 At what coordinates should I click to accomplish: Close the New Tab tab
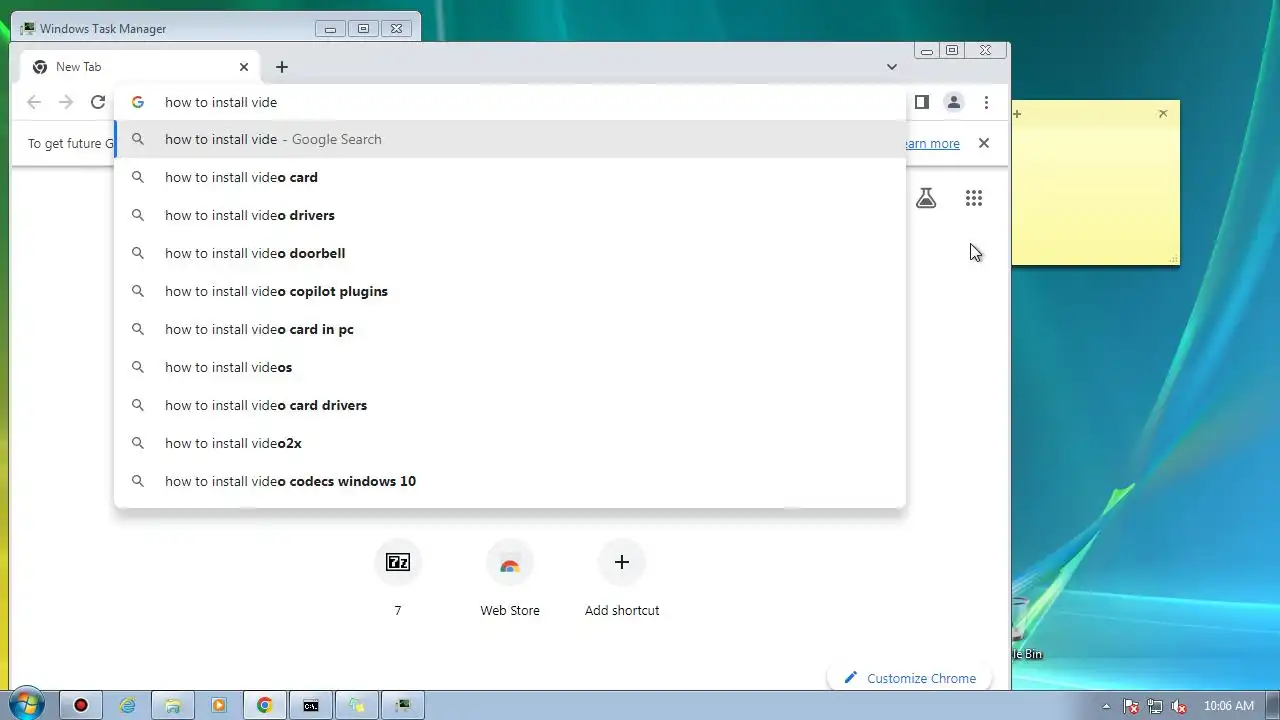(244, 67)
